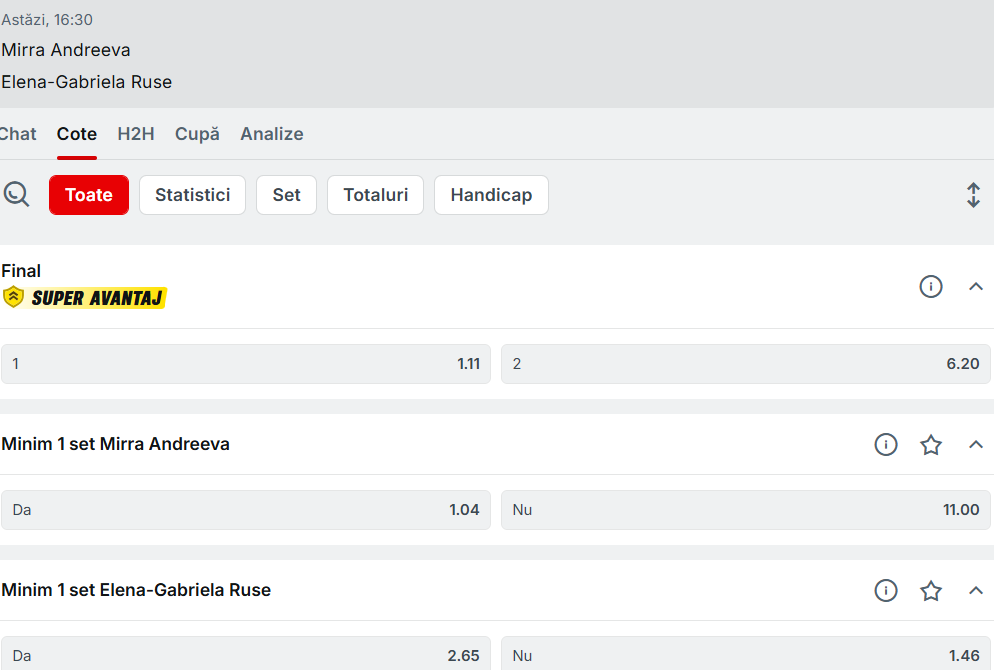Open info for Minim 1 set Elena-Gabriela Ruse

885,591
